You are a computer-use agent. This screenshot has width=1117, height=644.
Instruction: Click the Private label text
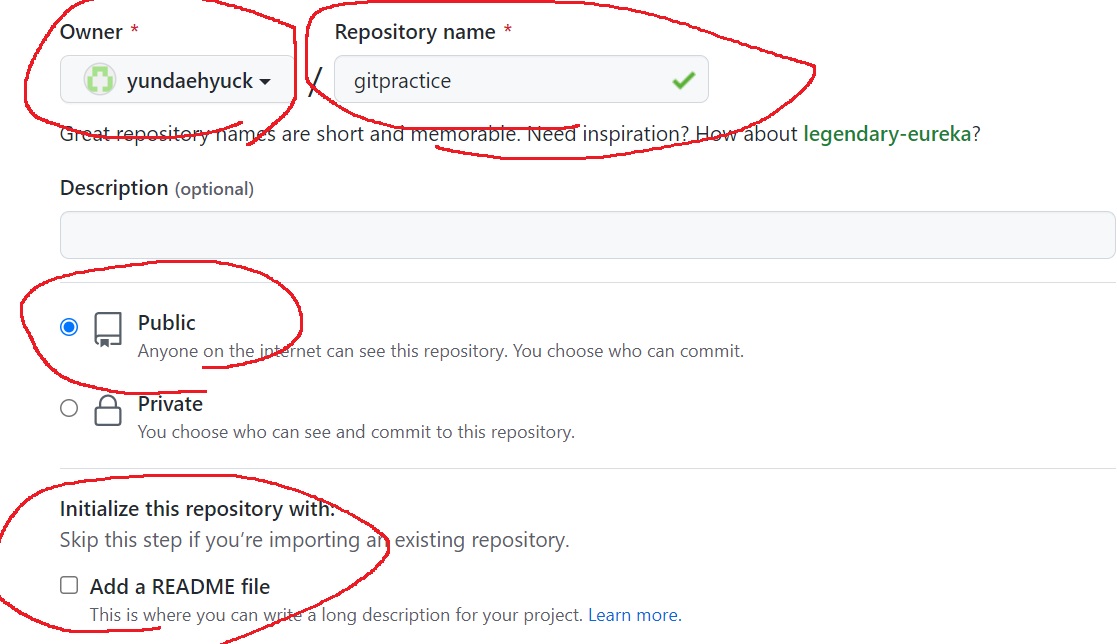pos(170,404)
